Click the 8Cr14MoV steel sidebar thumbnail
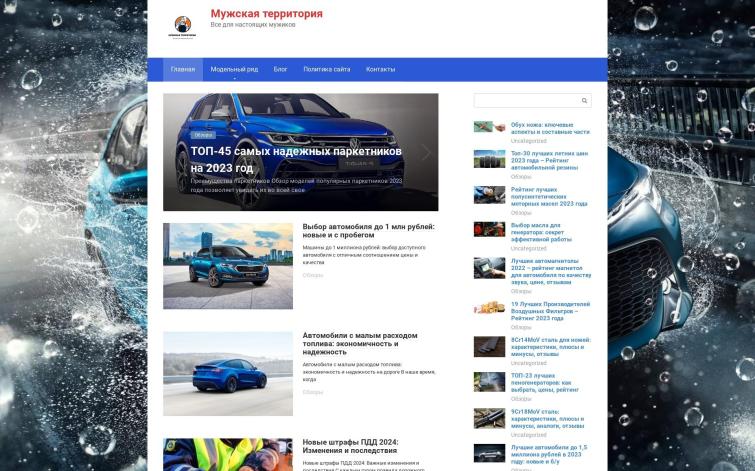The height and width of the screenshot is (471, 755). 489,346
